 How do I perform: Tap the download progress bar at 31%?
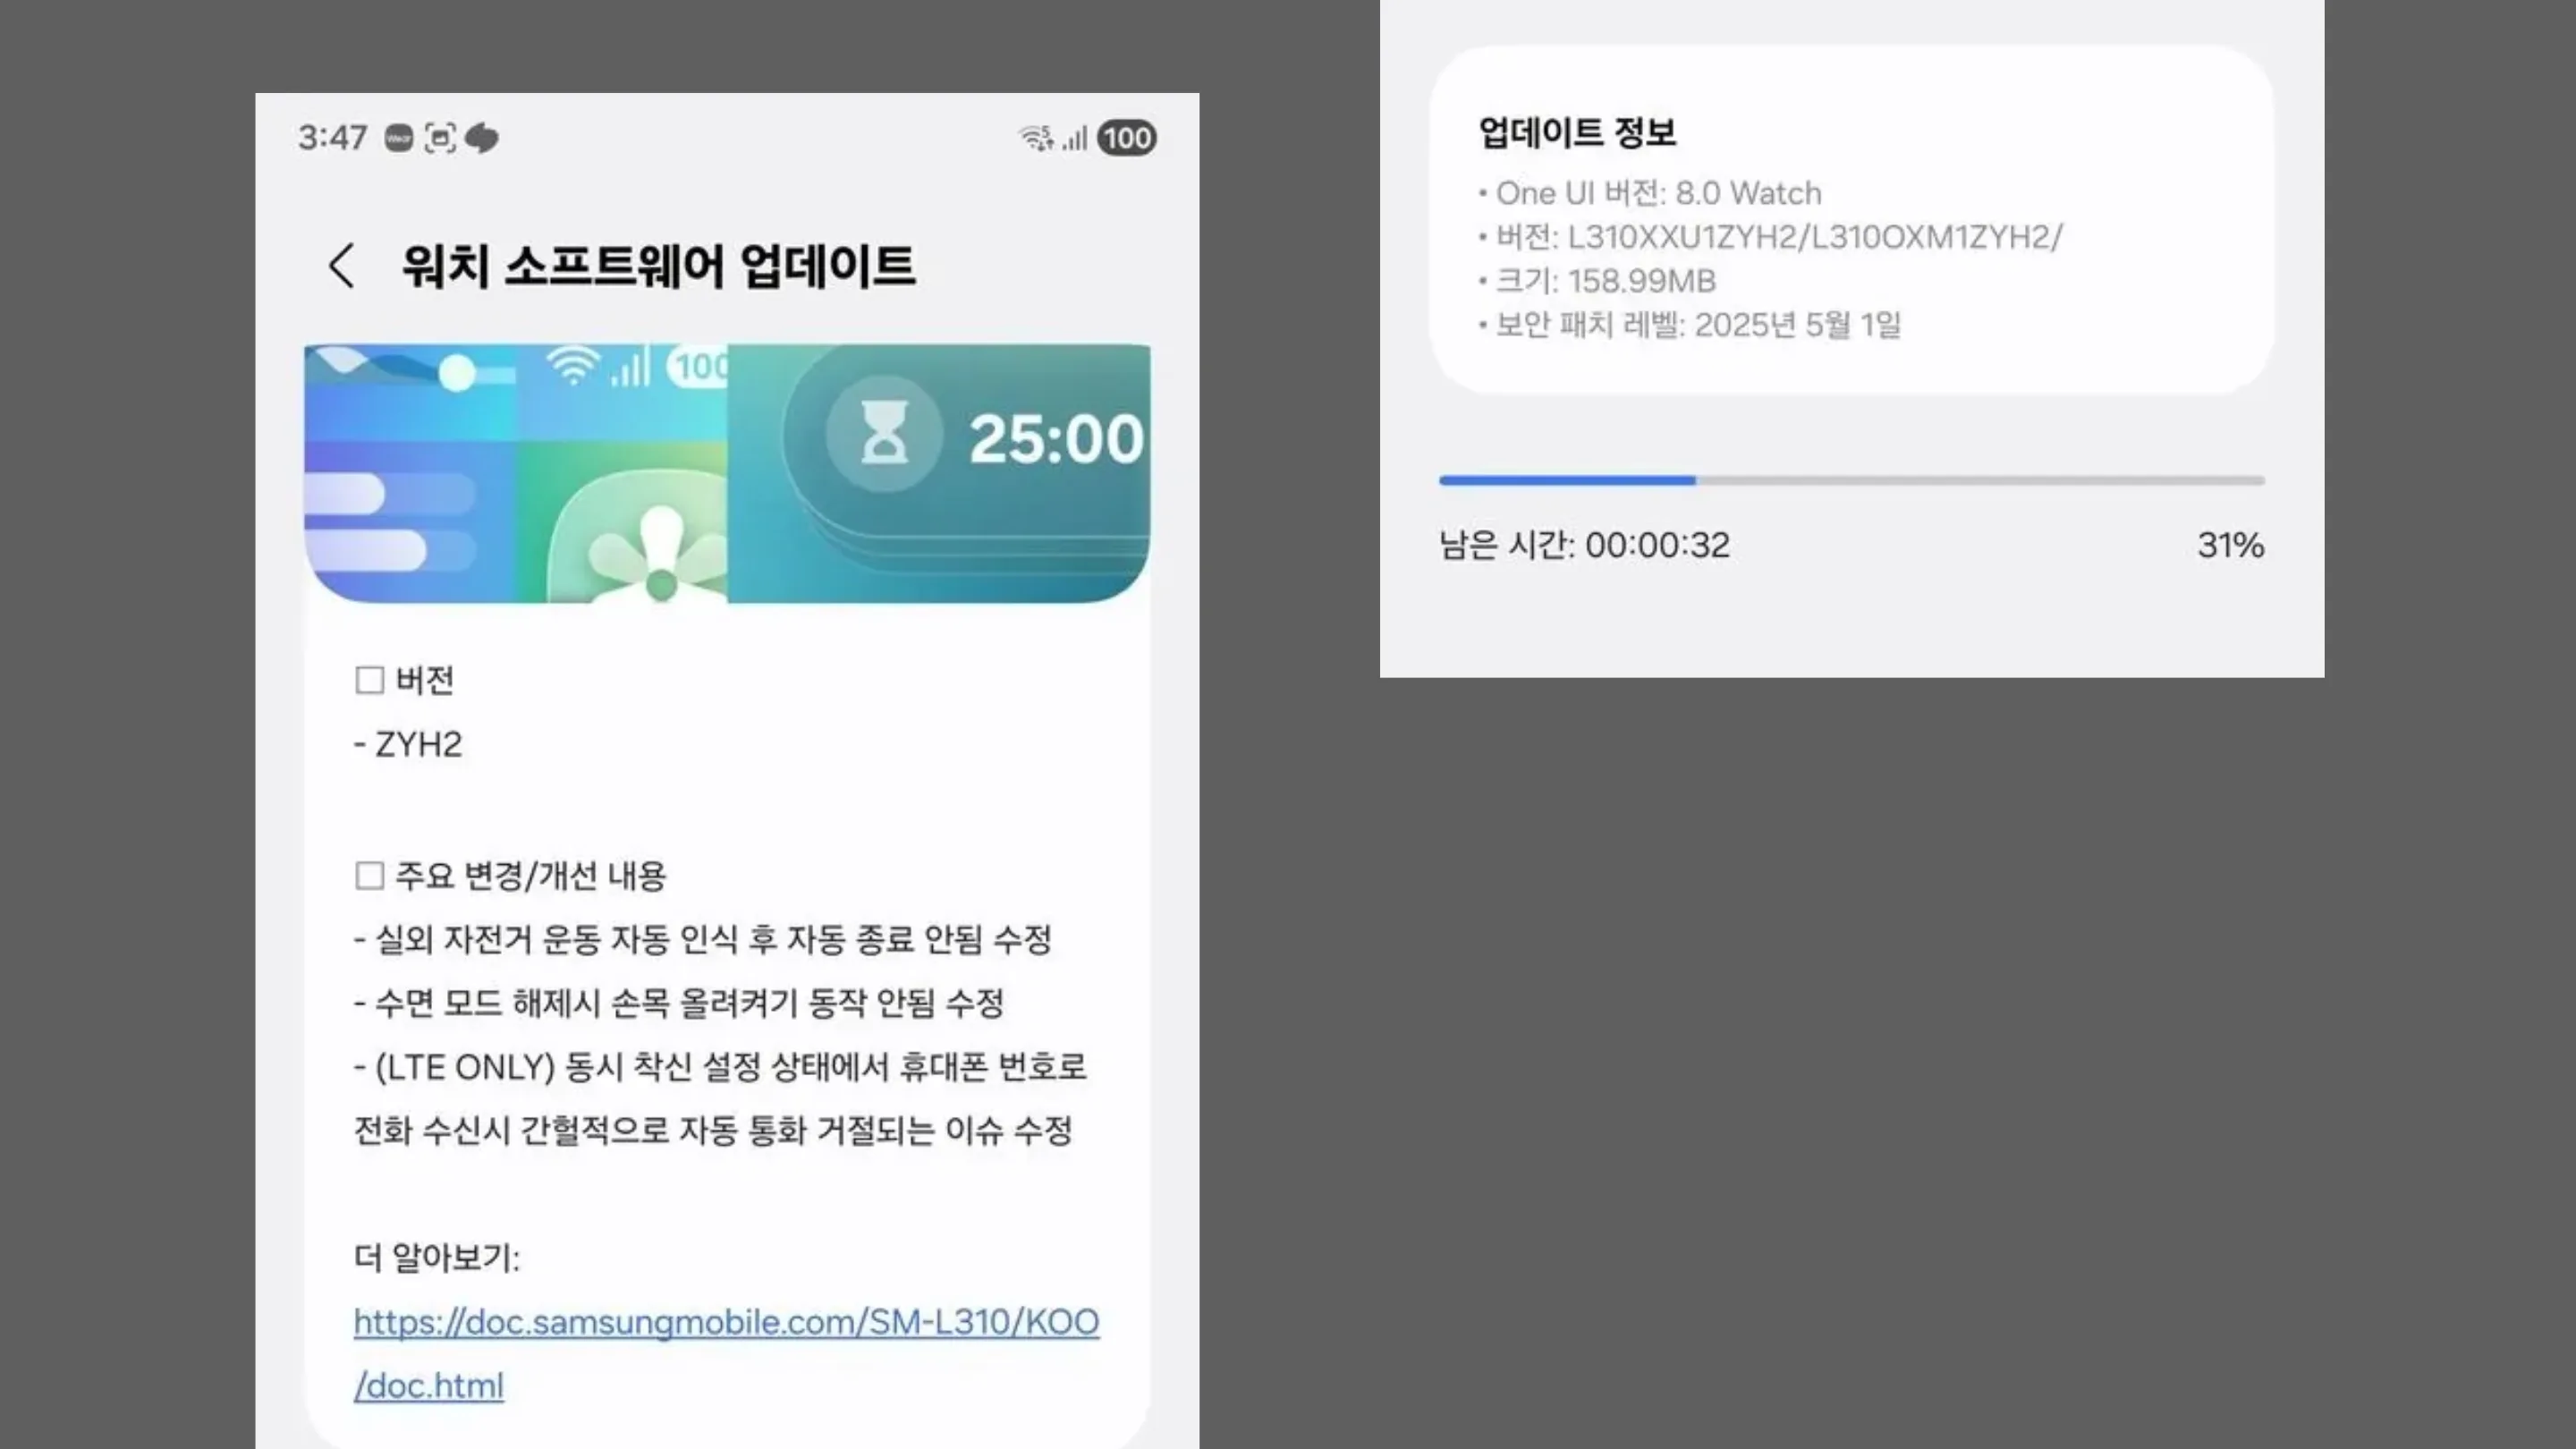tap(1851, 481)
